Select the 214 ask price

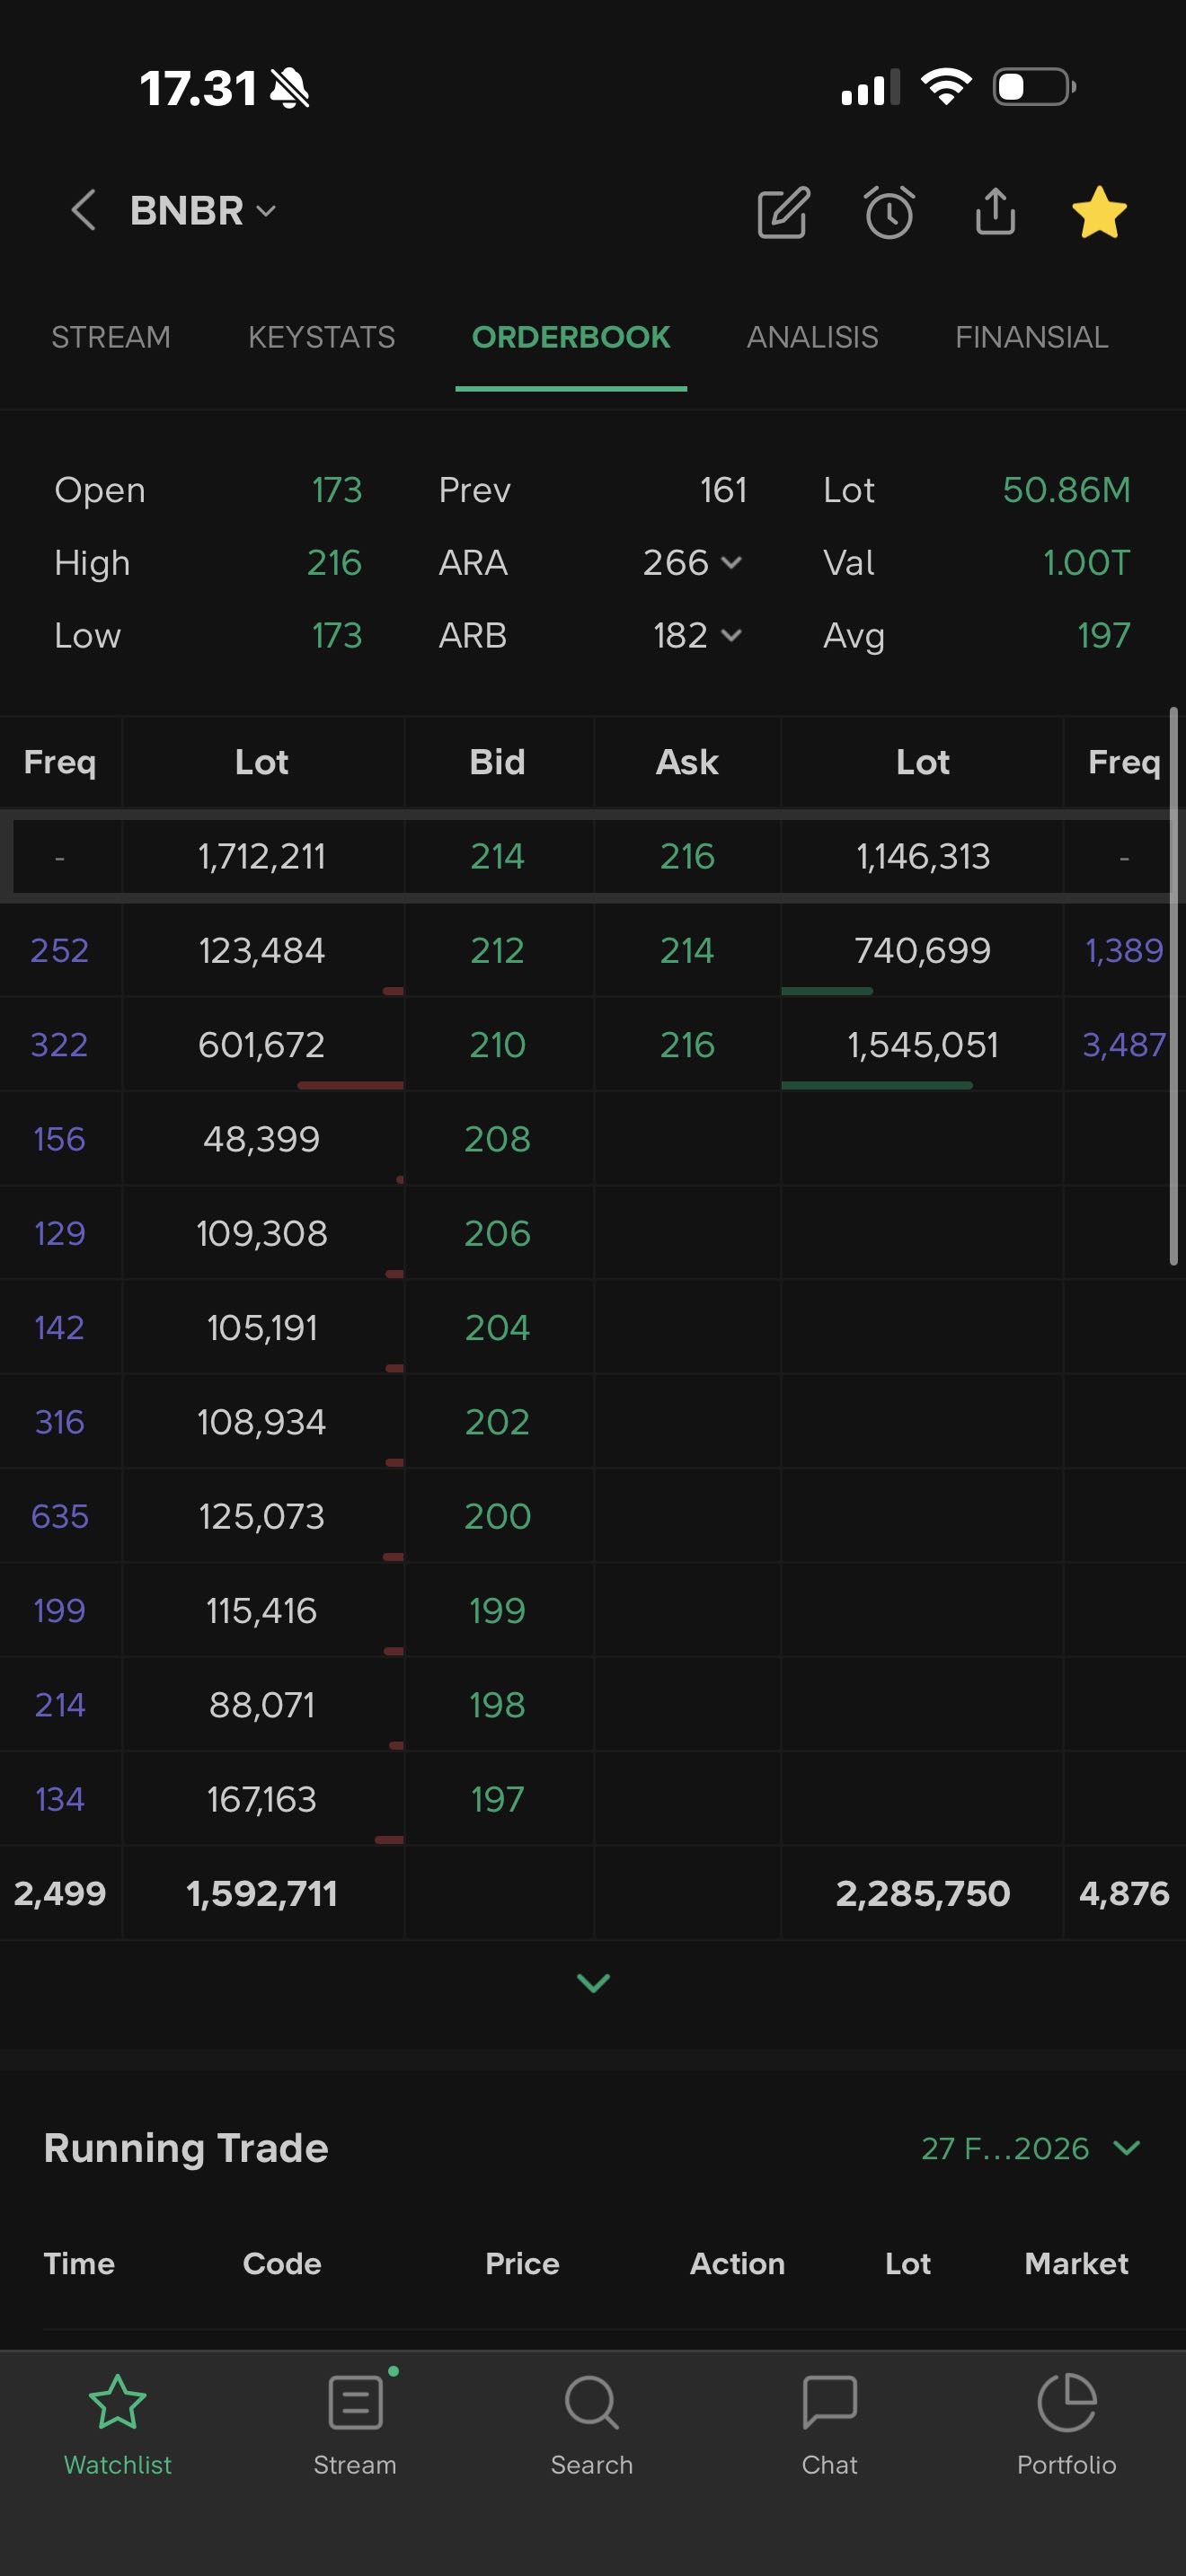(687, 950)
